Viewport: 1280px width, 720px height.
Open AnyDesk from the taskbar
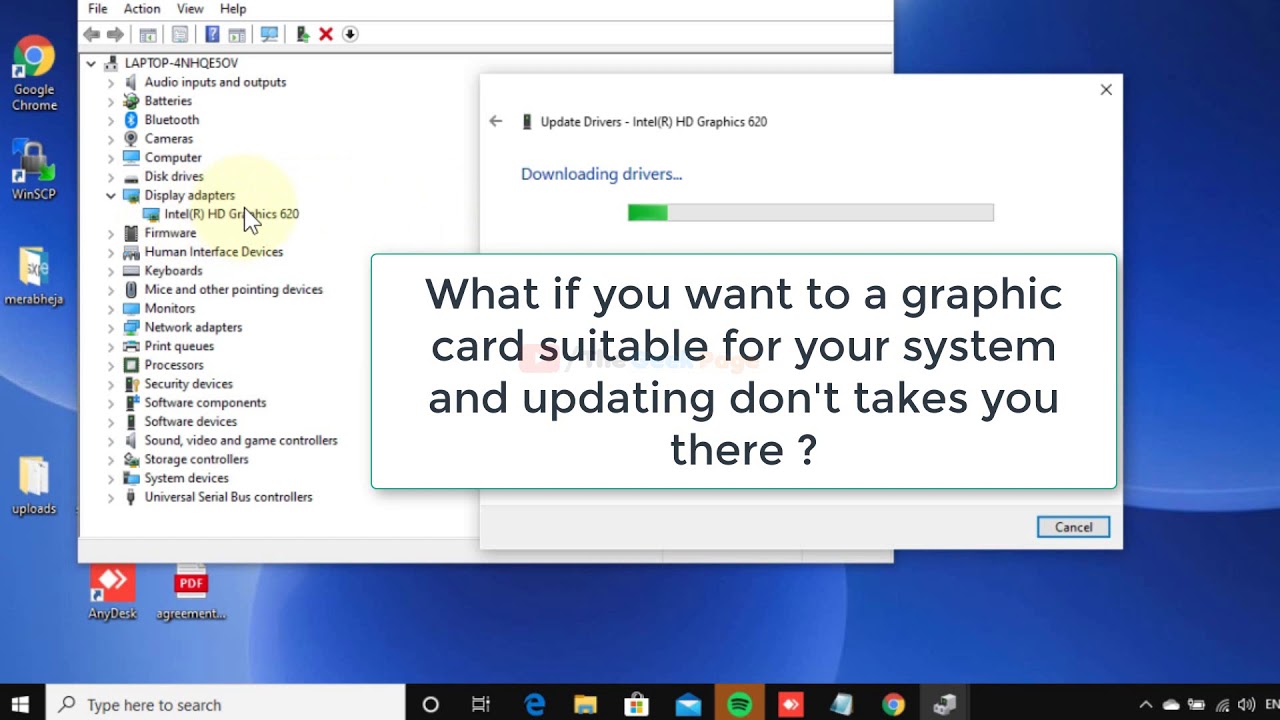(x=791, y=705)
